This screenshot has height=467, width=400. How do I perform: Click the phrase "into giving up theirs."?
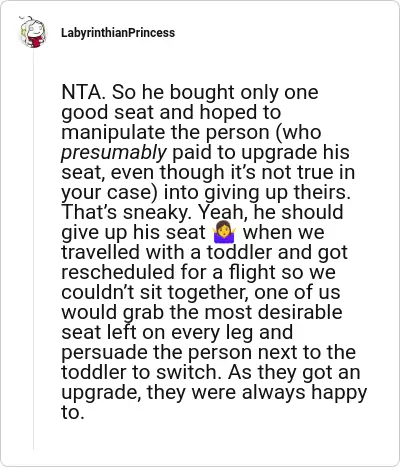coord(257,192)
